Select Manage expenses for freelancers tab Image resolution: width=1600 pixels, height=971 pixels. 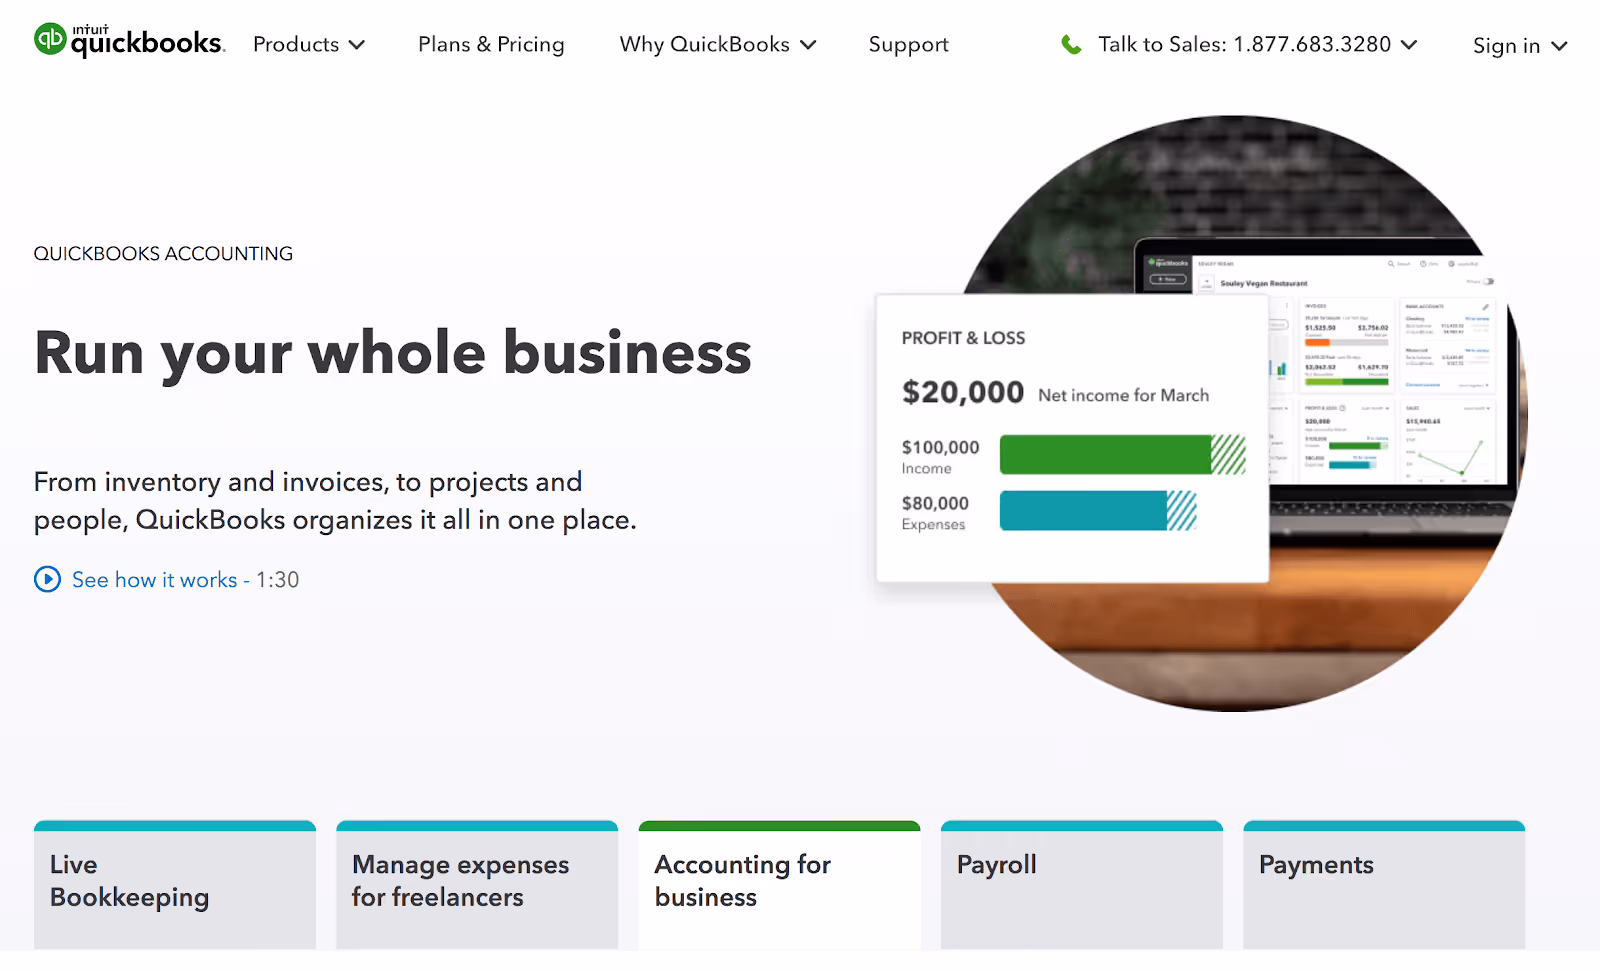[x=477, y=885]
